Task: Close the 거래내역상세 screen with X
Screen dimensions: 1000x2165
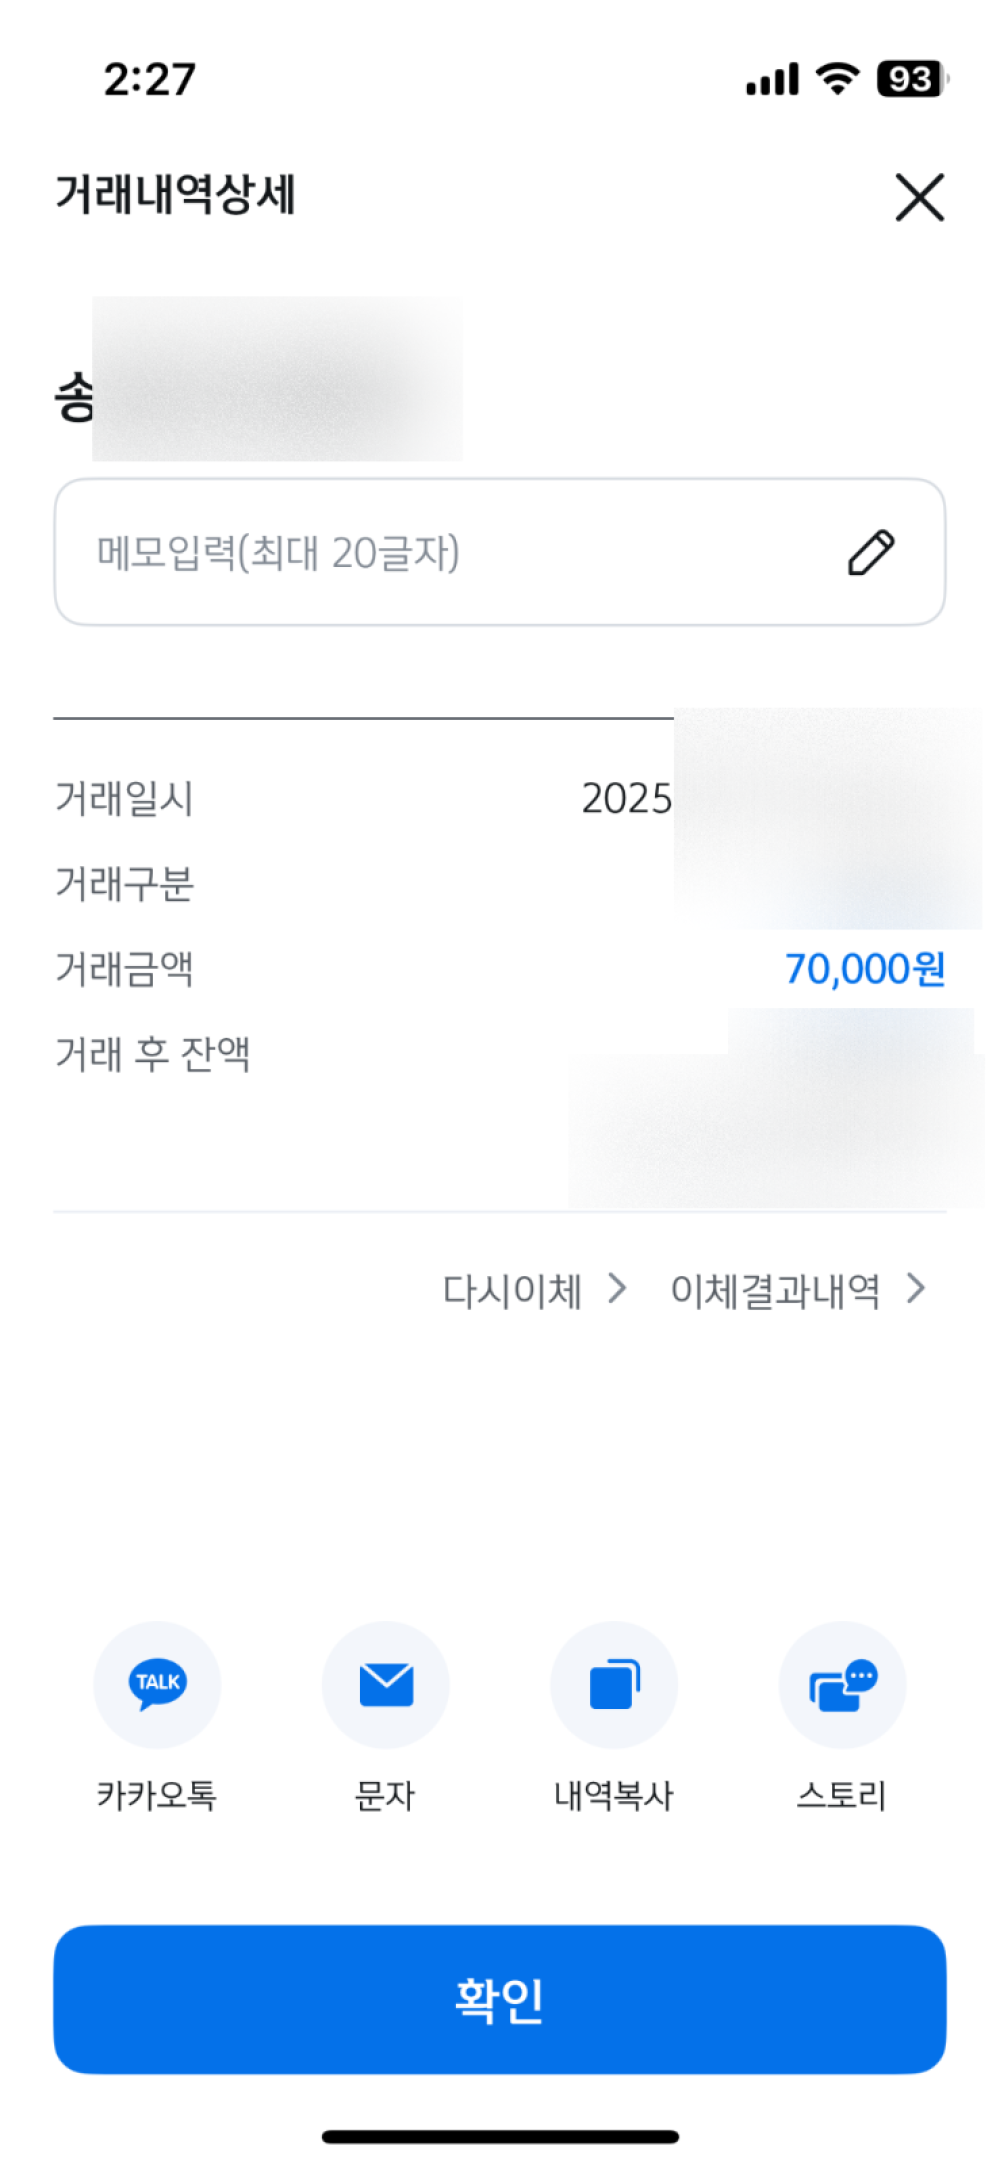Action: point(919,197)
